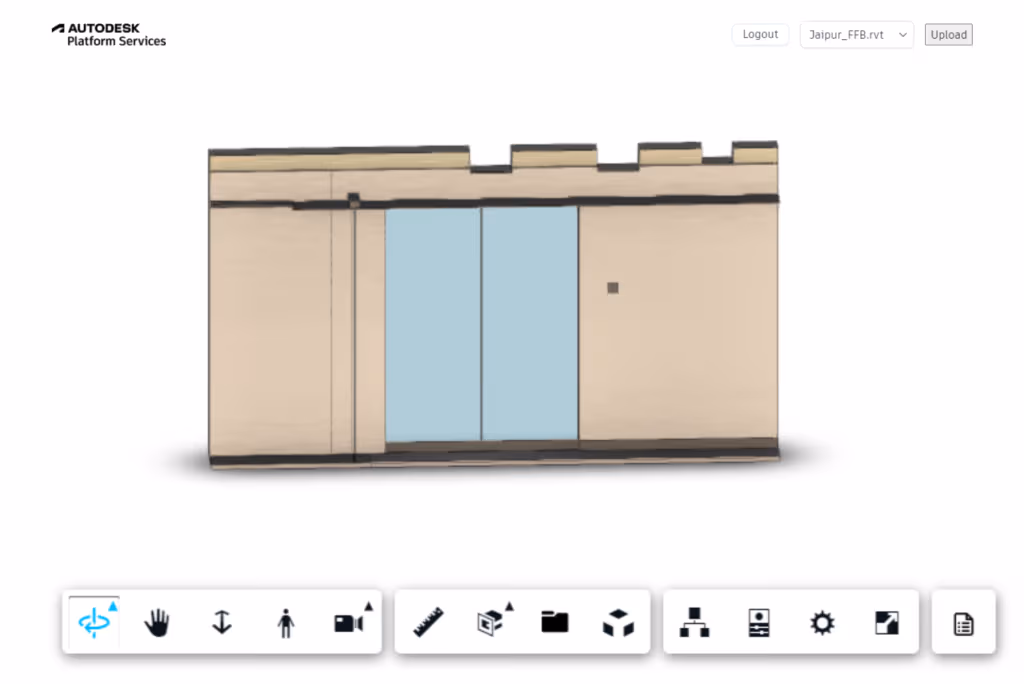Open the Document Browser folder icon
1024x684 pixels.
(x=555, y=623)
